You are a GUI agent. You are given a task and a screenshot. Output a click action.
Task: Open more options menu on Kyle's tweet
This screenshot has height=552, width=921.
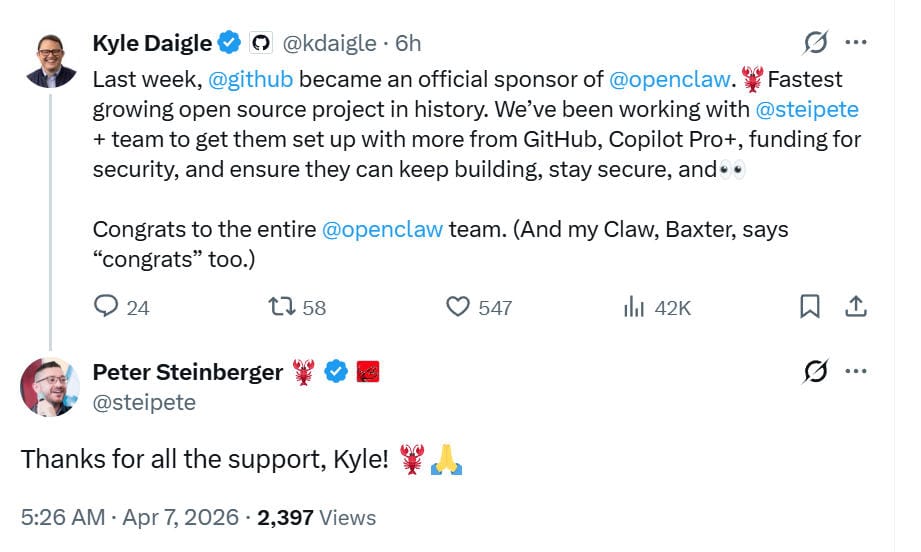[856, 42]
